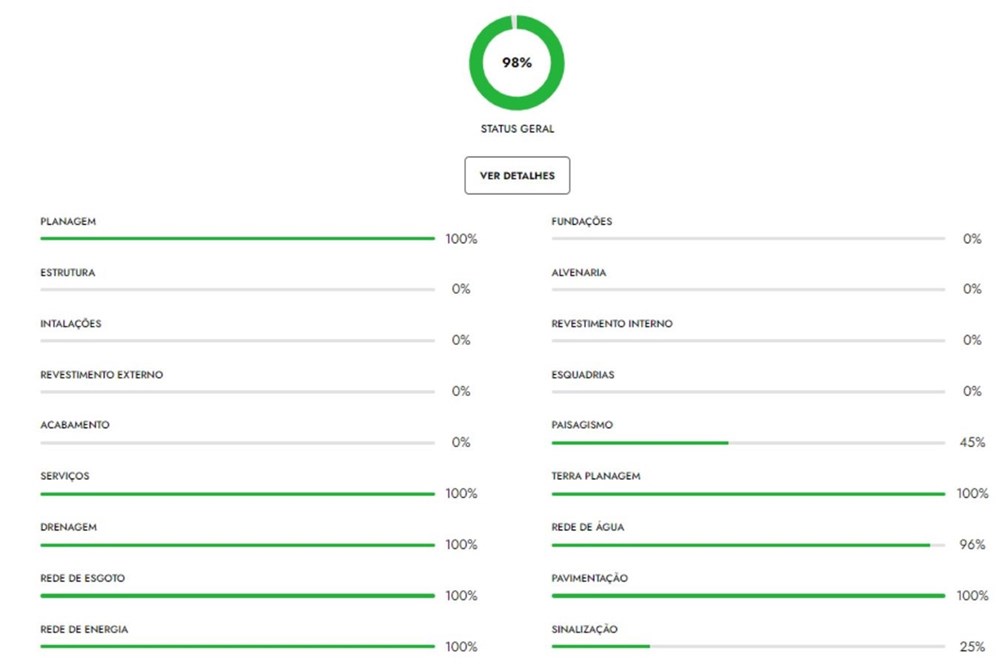The height and width of the screenshot is (667, 1000).
Task: Click the VER DETALHES button
Action: (517, 176)
